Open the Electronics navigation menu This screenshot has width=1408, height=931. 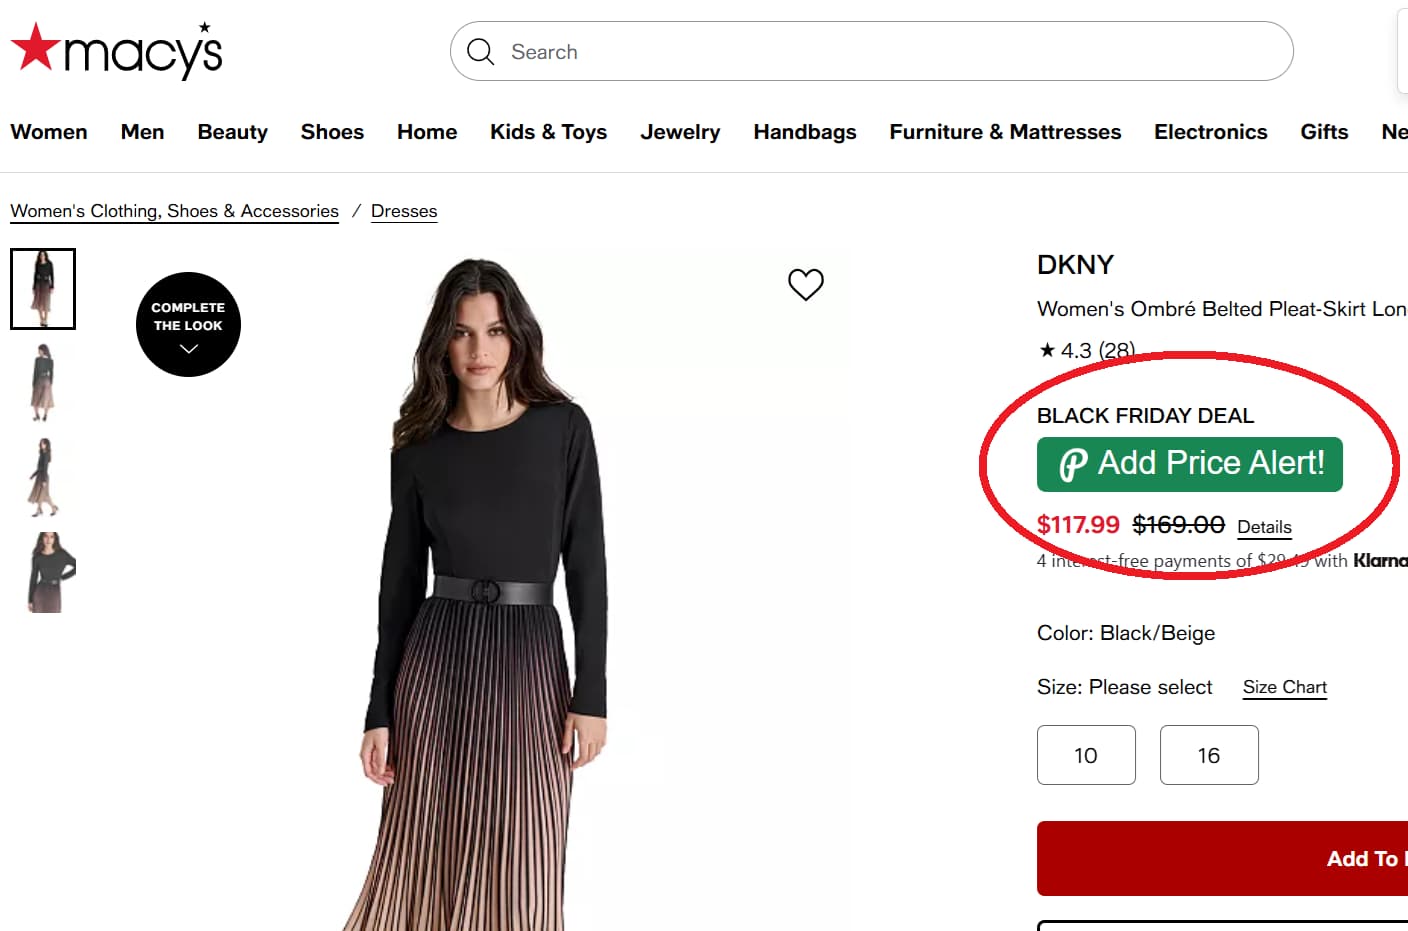pyautogui.click(x=1210, y=131)
